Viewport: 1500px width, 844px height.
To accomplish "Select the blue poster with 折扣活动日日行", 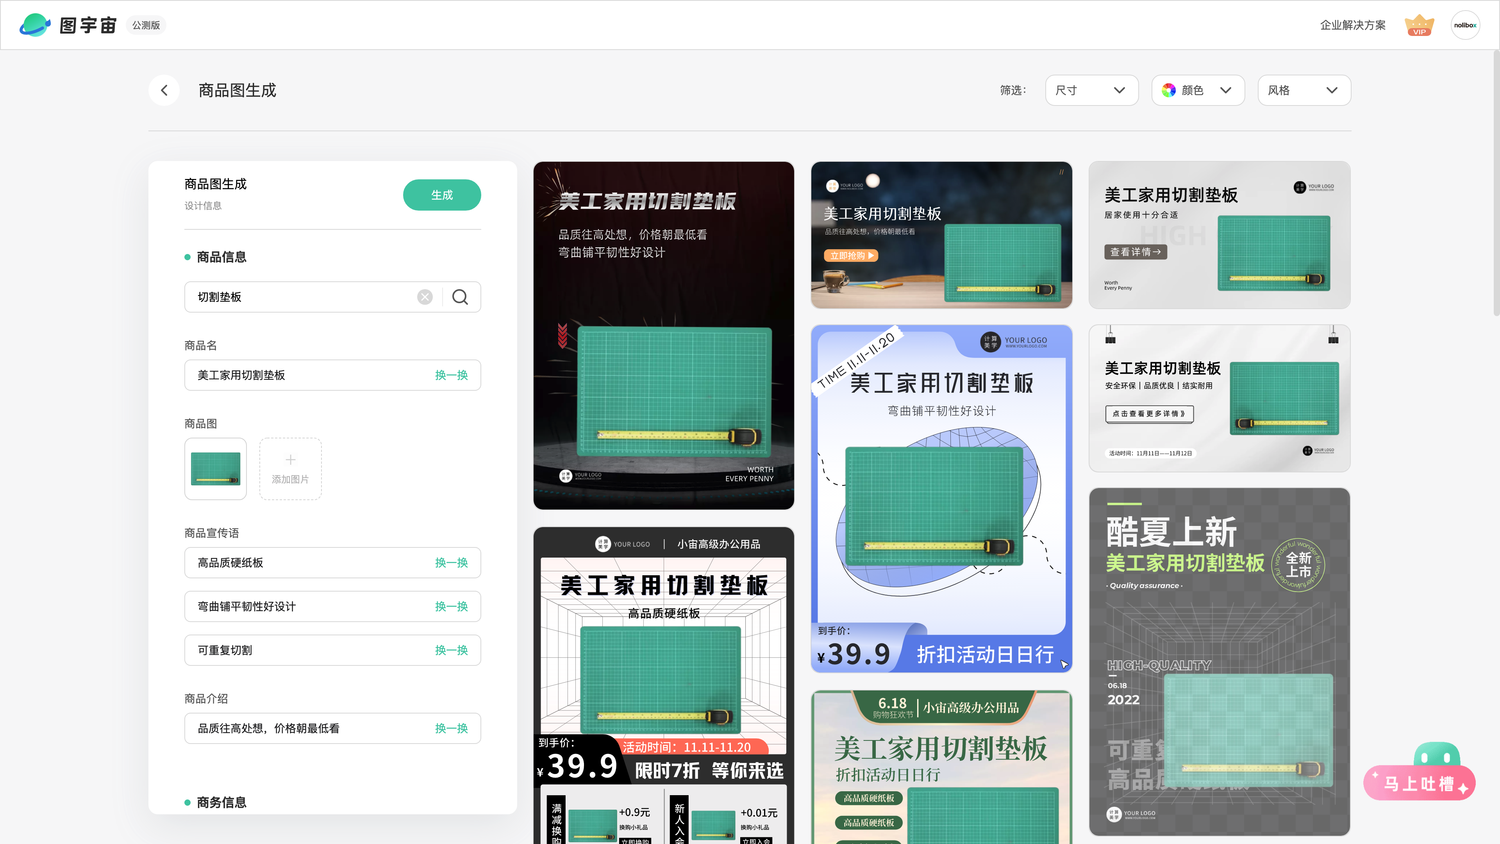I will pos(942,499).
